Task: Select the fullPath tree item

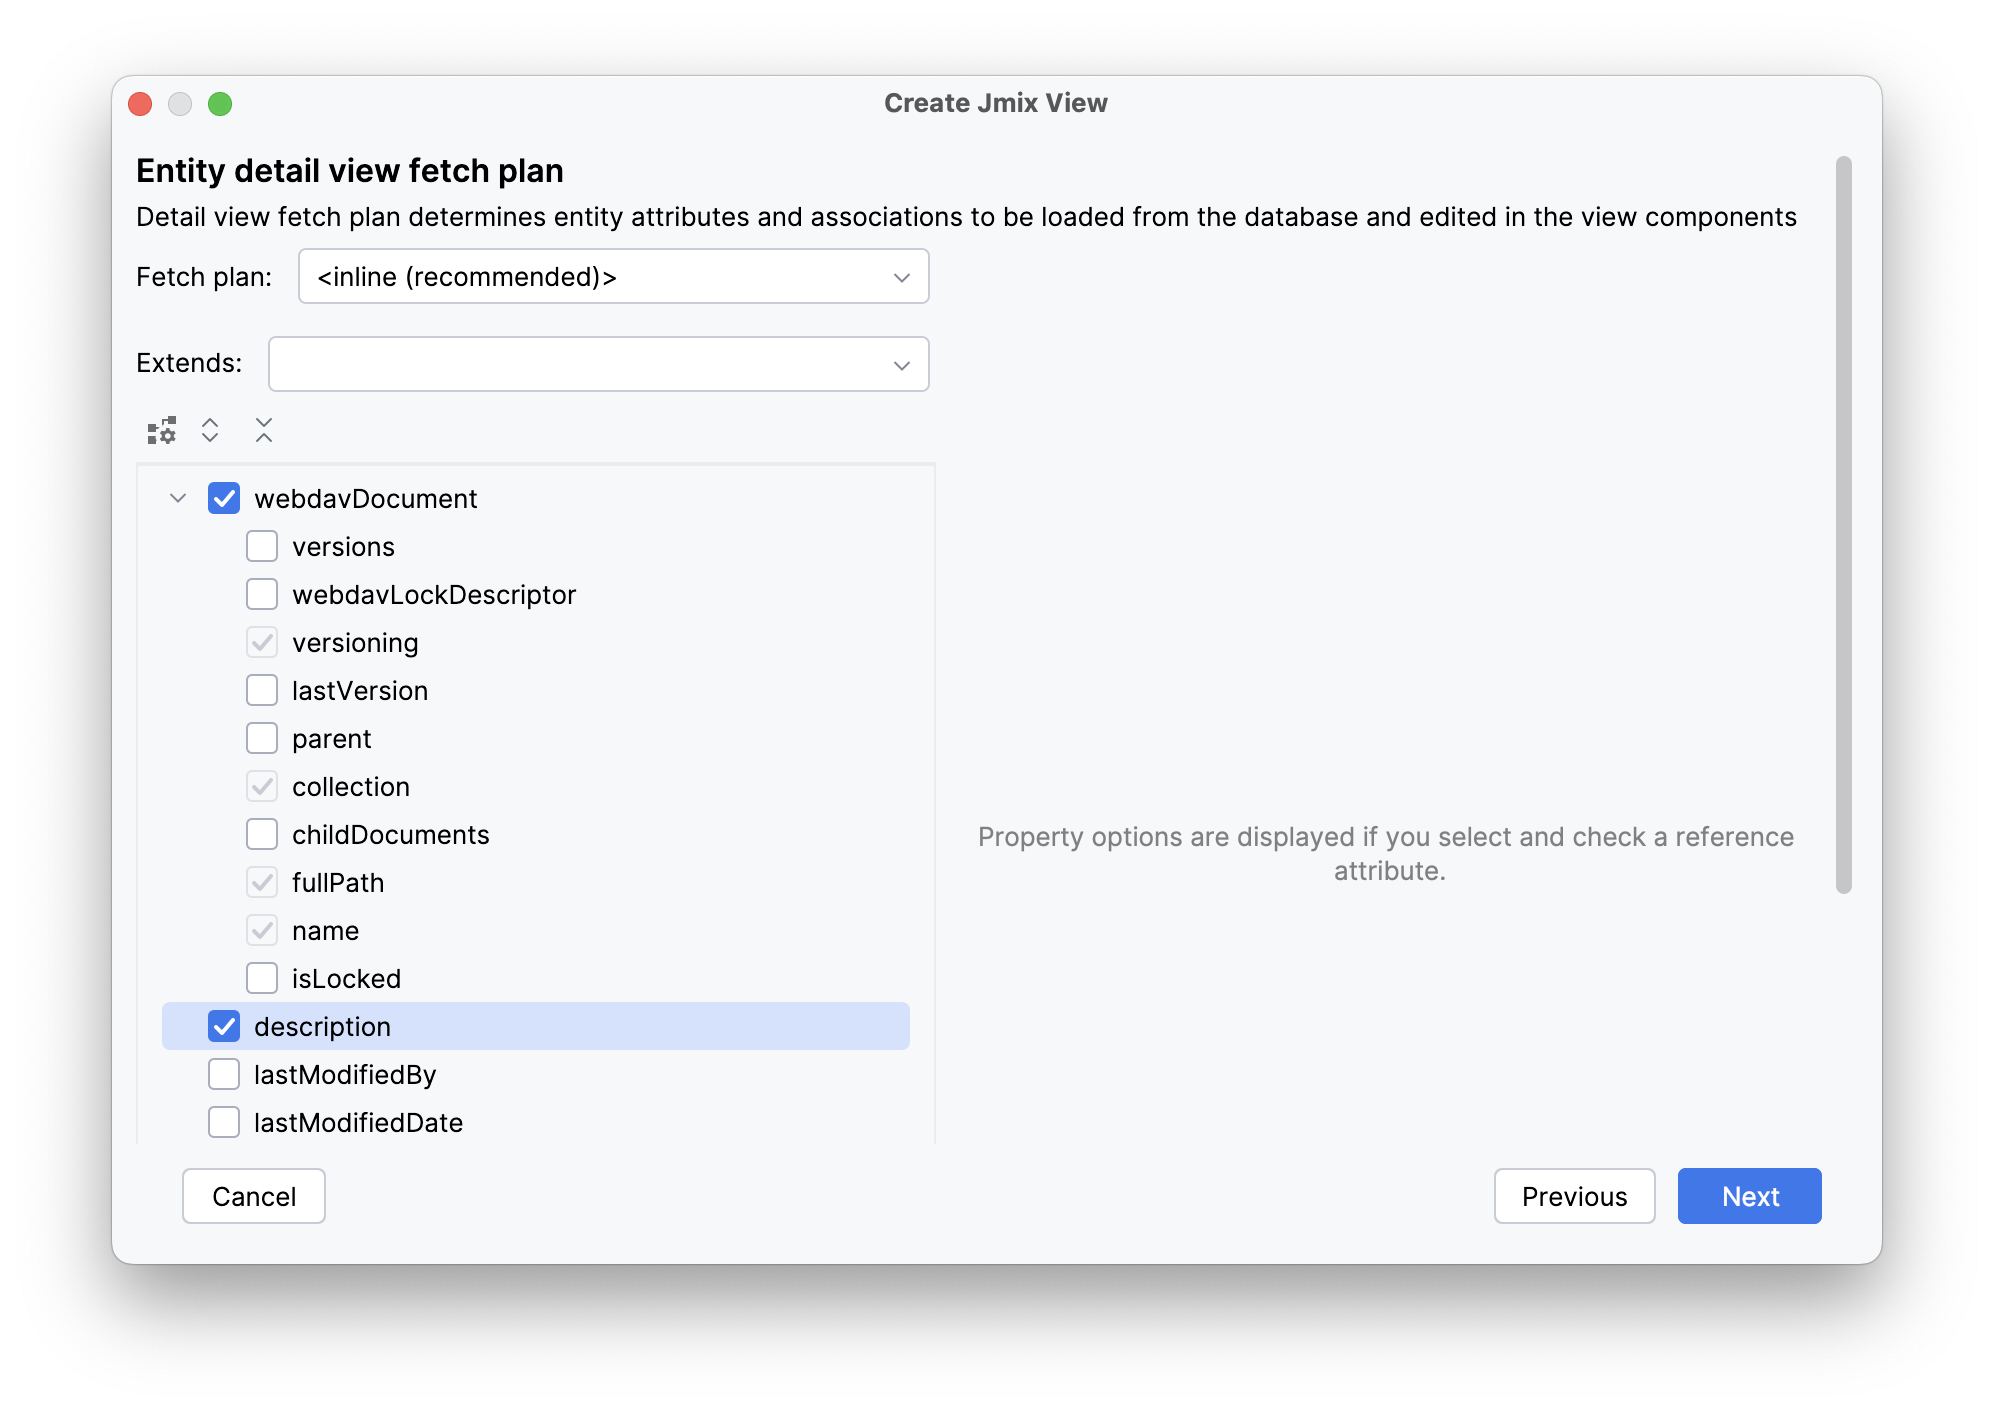Action: coord(338,882)
